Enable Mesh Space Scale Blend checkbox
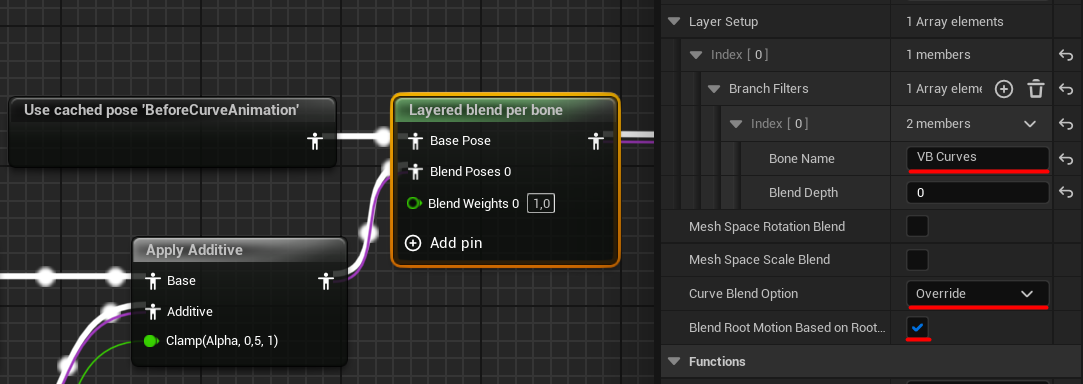This screenshot has width=1083, height=384. click(x=917, y=260)
